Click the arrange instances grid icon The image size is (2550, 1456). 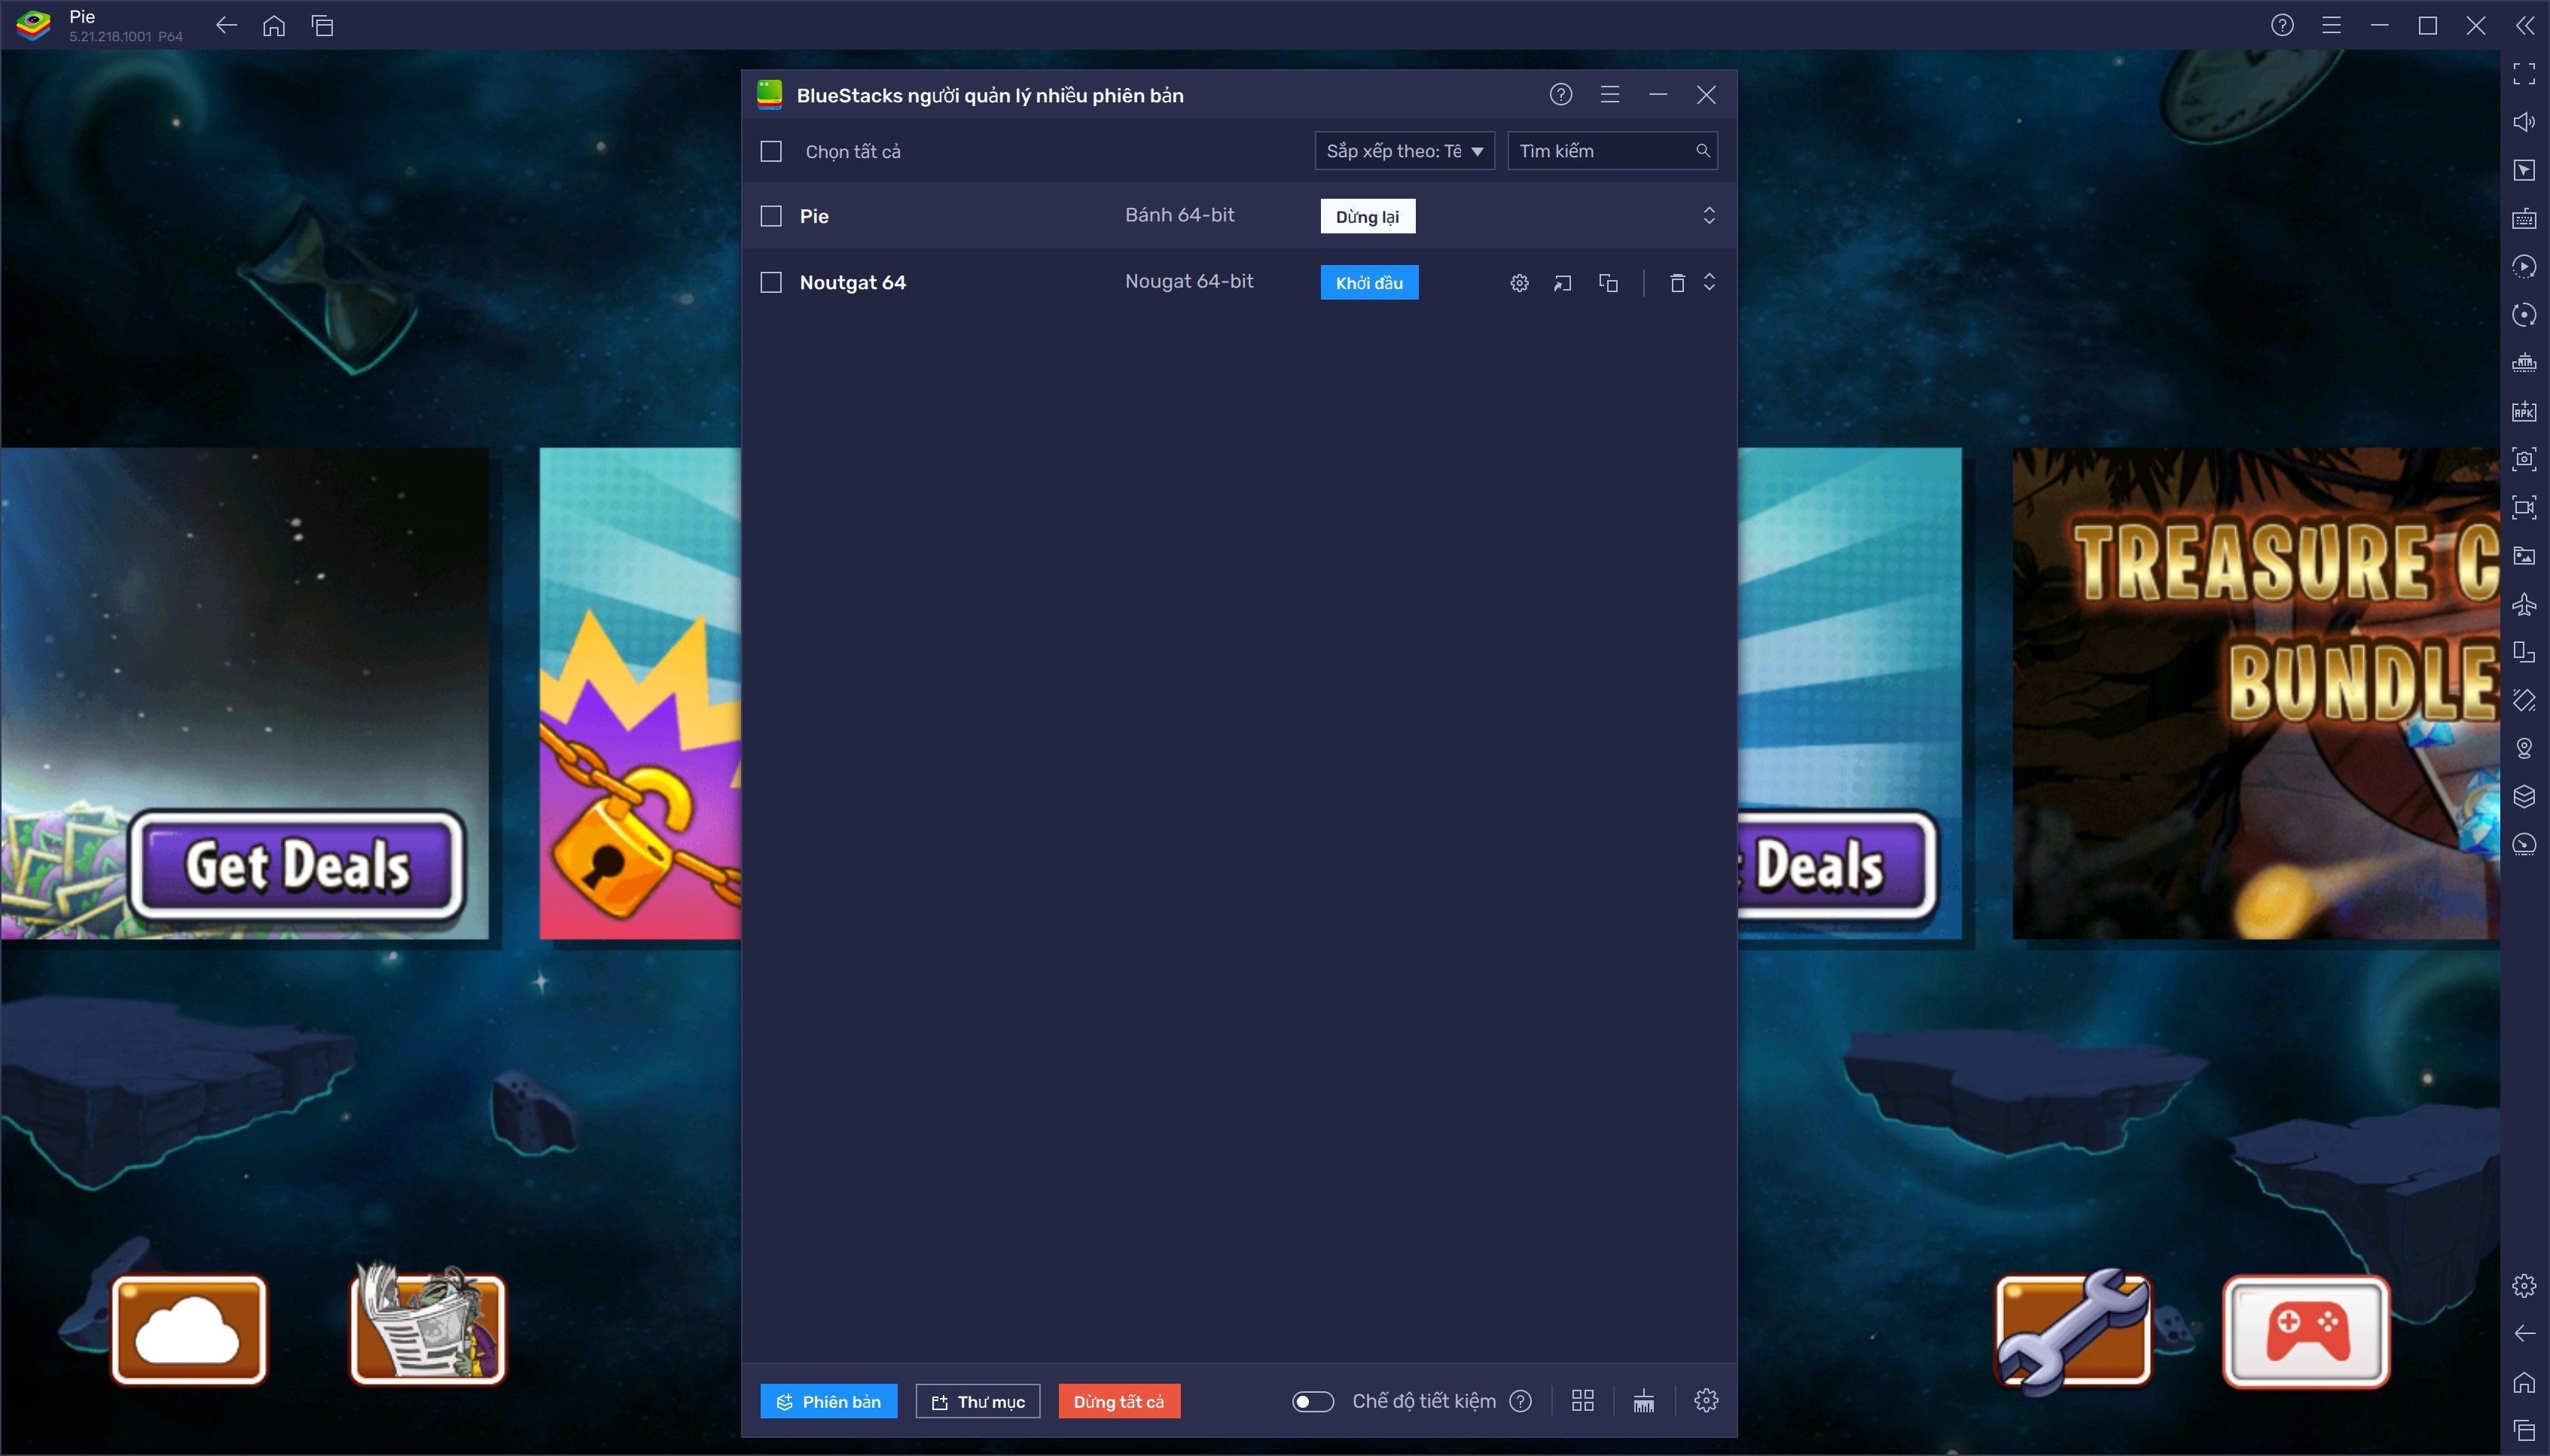1582,1401
